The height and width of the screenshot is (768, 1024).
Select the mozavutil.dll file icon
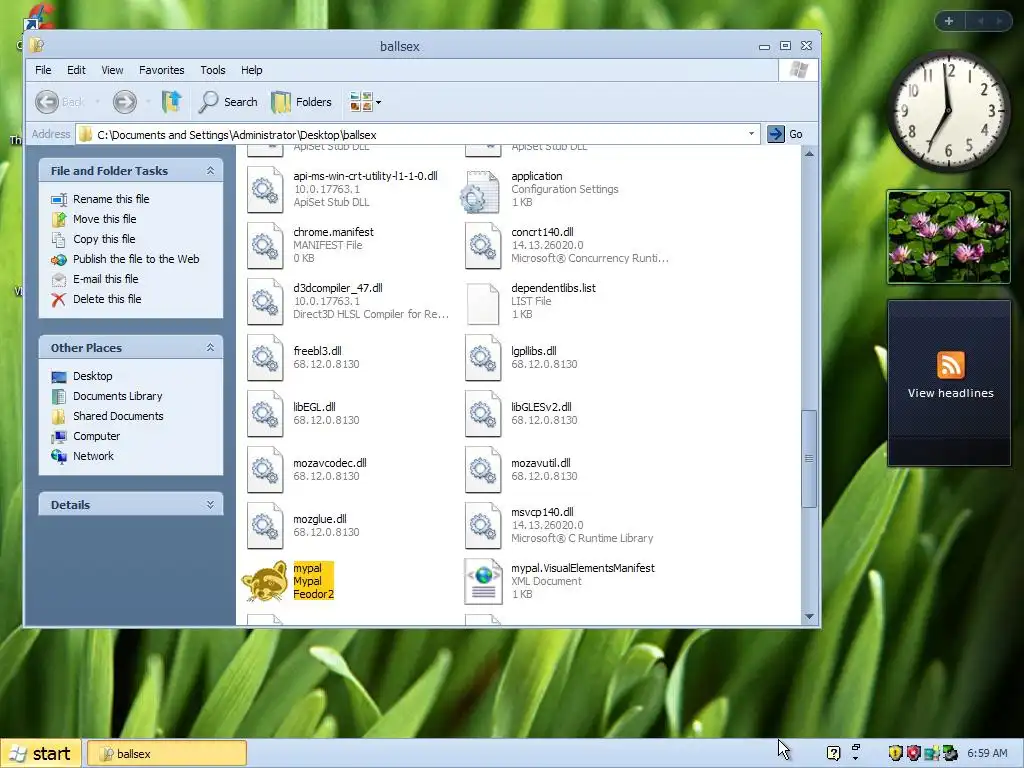(483, 470)
